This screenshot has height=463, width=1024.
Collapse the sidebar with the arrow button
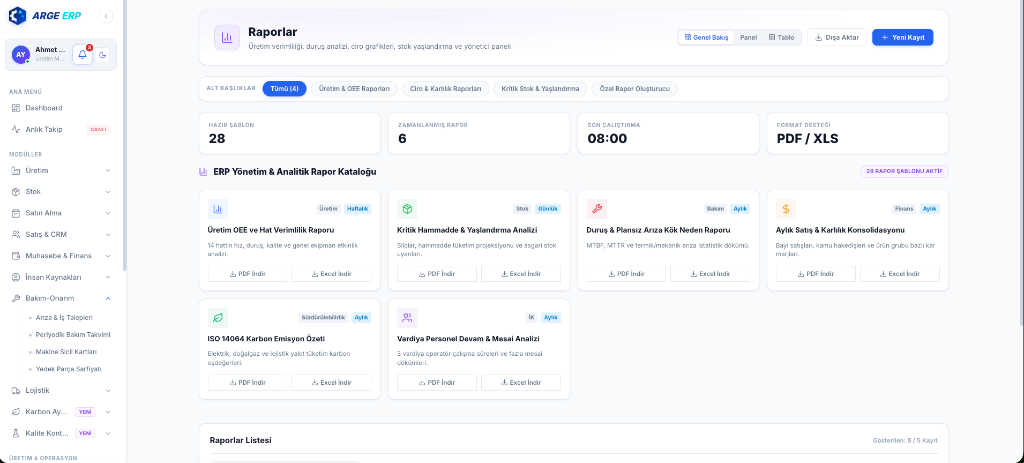[107, 16]
